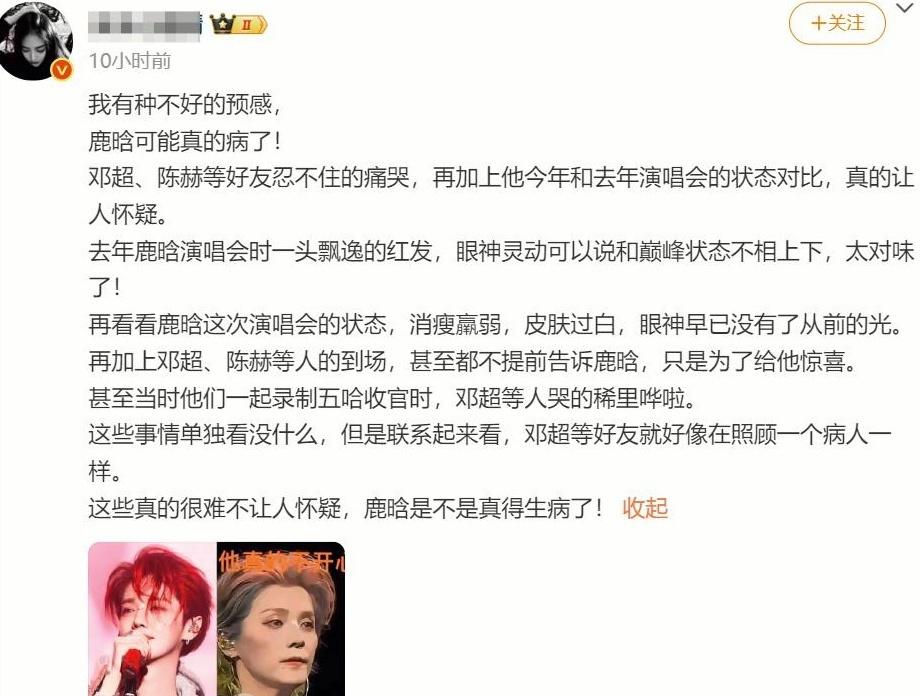The image size is (920, 696).
Task: Click the line 我有种不好的预感
Action: click(185, 104)
